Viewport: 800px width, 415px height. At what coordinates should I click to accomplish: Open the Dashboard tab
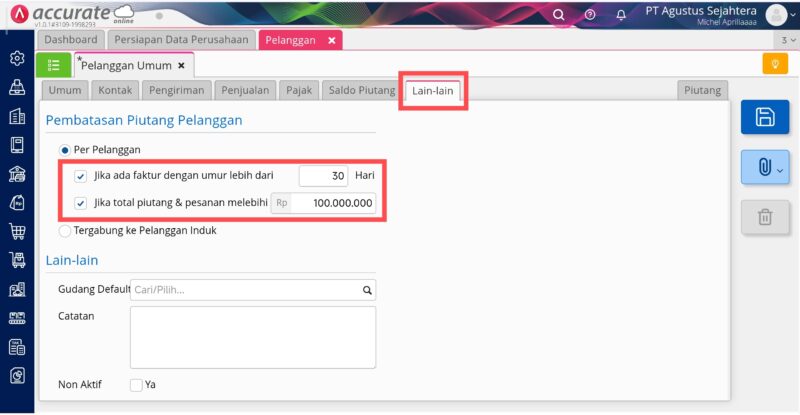[71, 40]
